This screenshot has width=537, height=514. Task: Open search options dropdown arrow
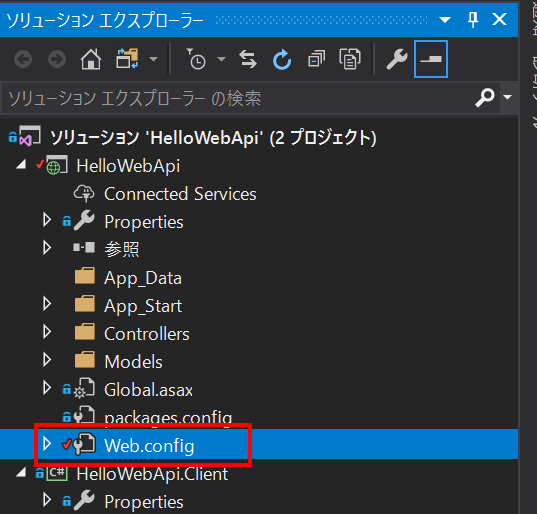pos(508,97)
